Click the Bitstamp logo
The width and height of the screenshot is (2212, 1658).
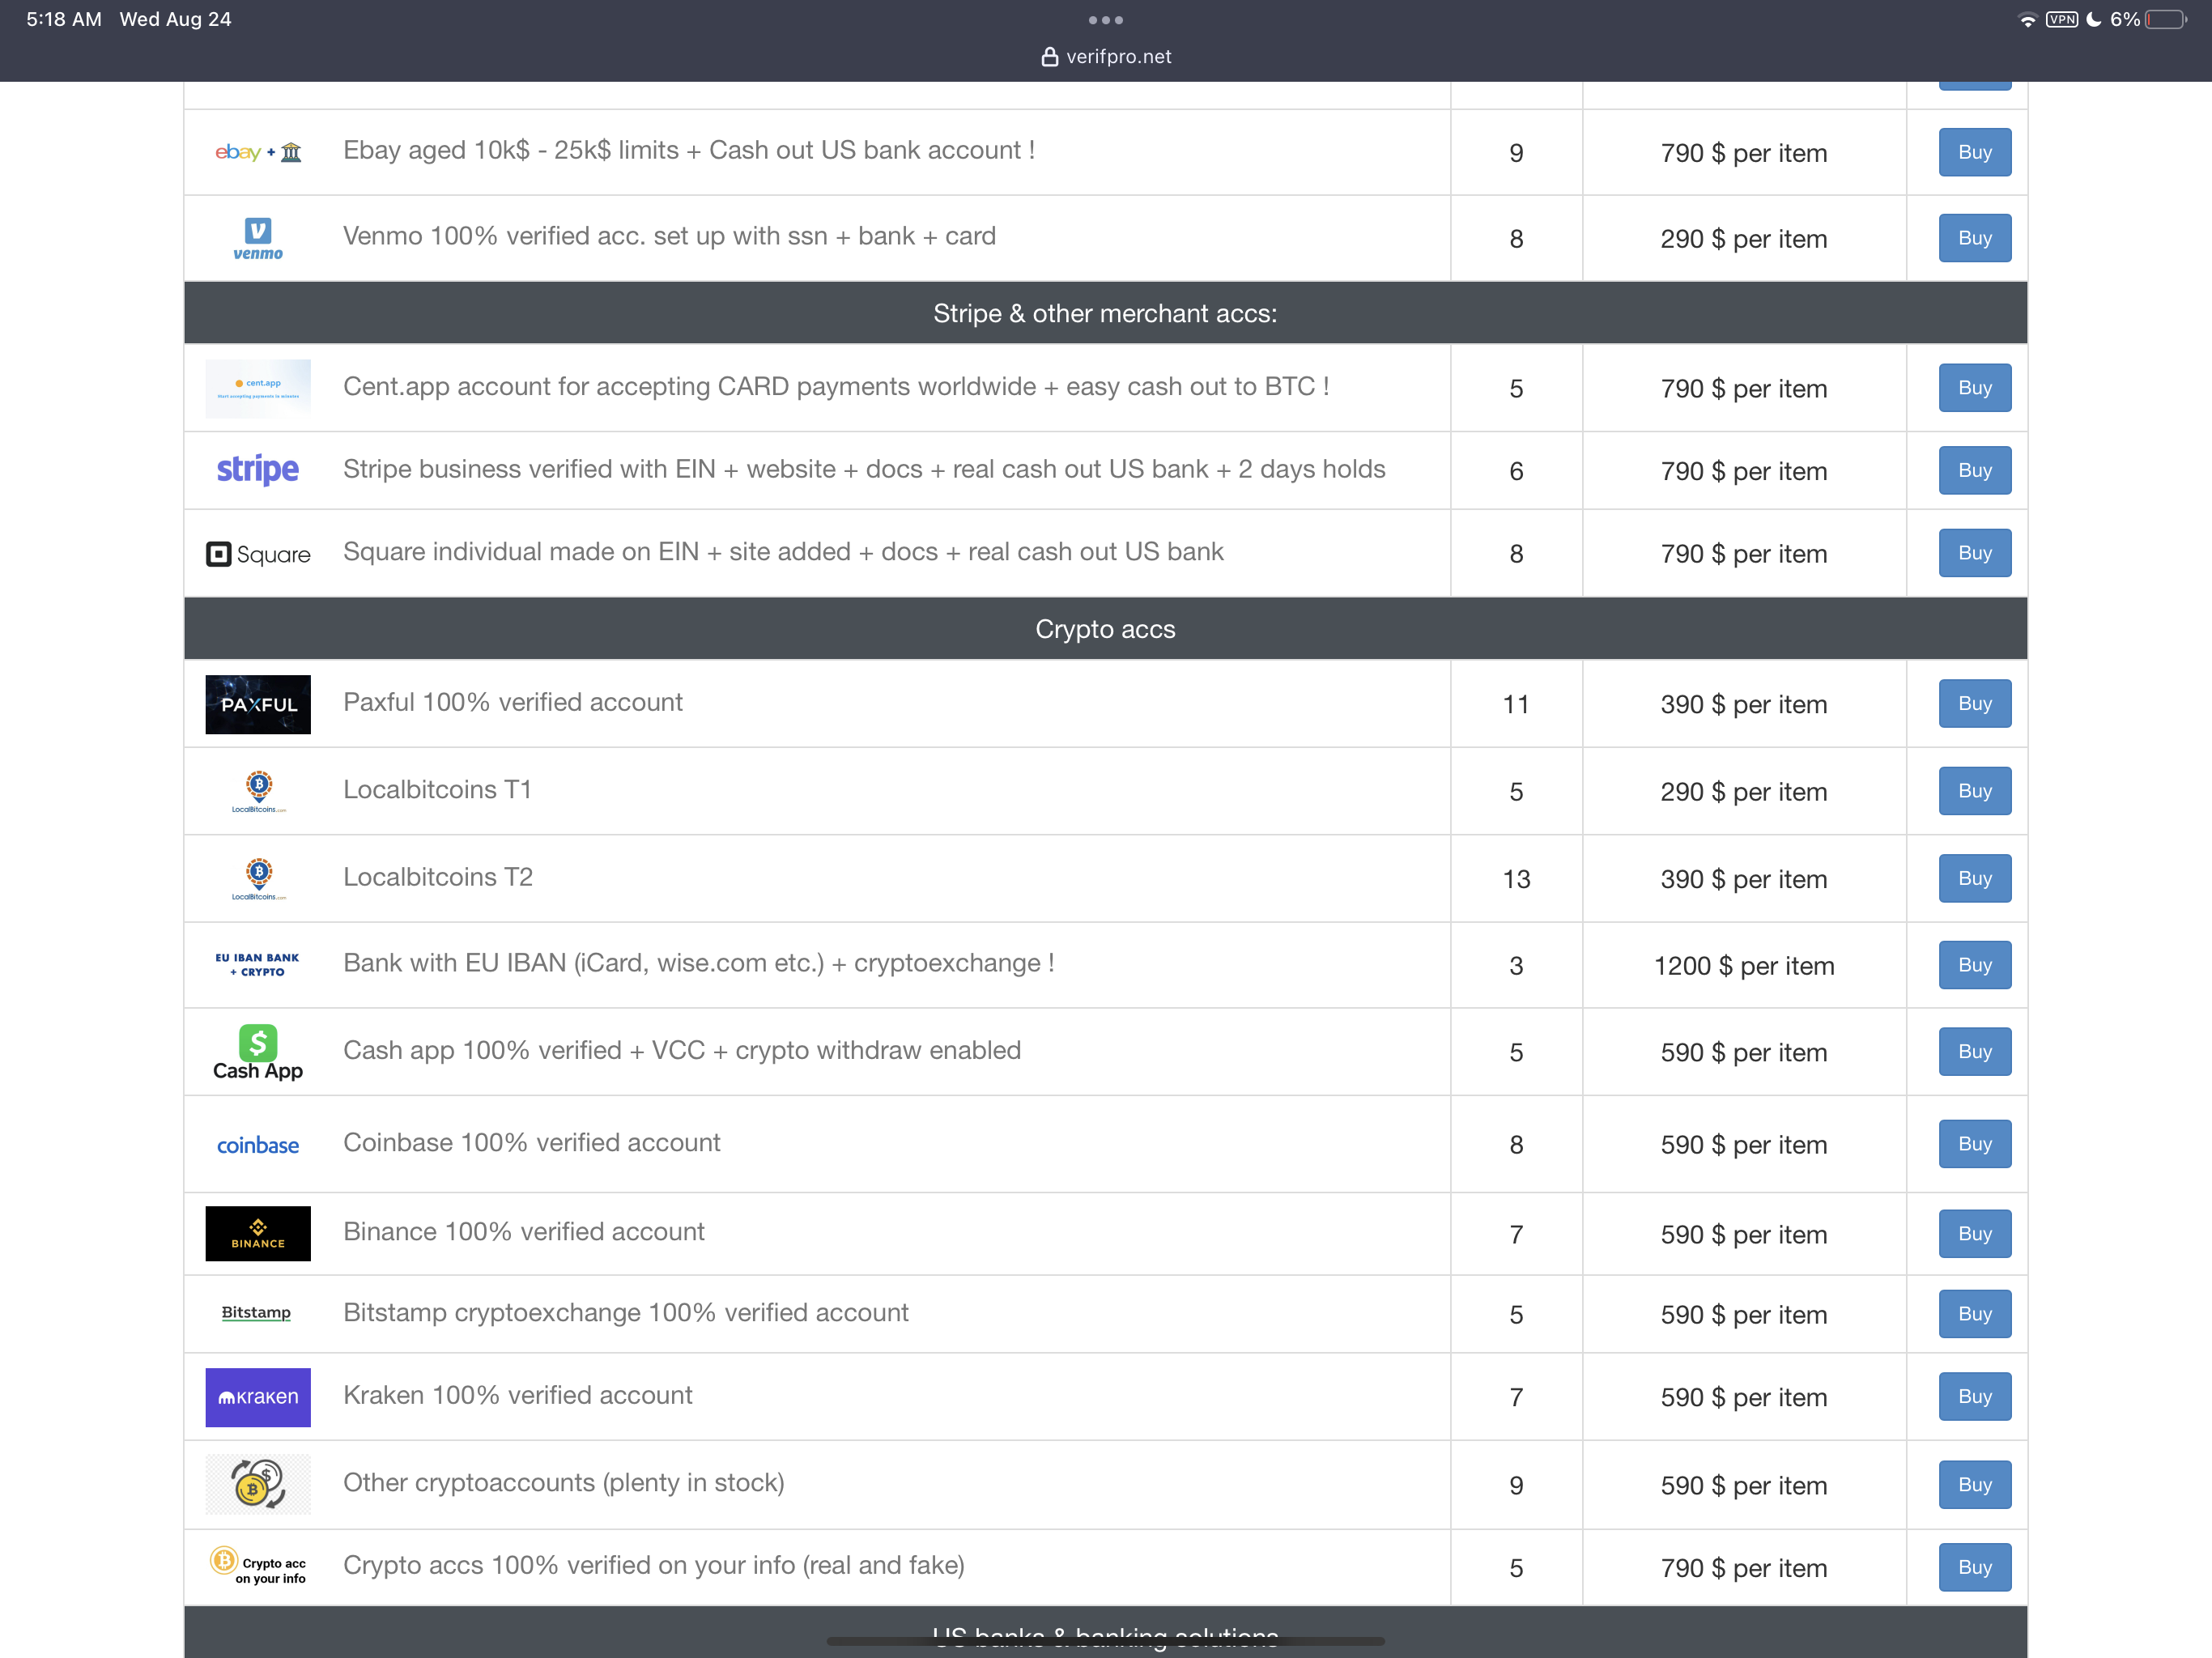pos(256,1312)
